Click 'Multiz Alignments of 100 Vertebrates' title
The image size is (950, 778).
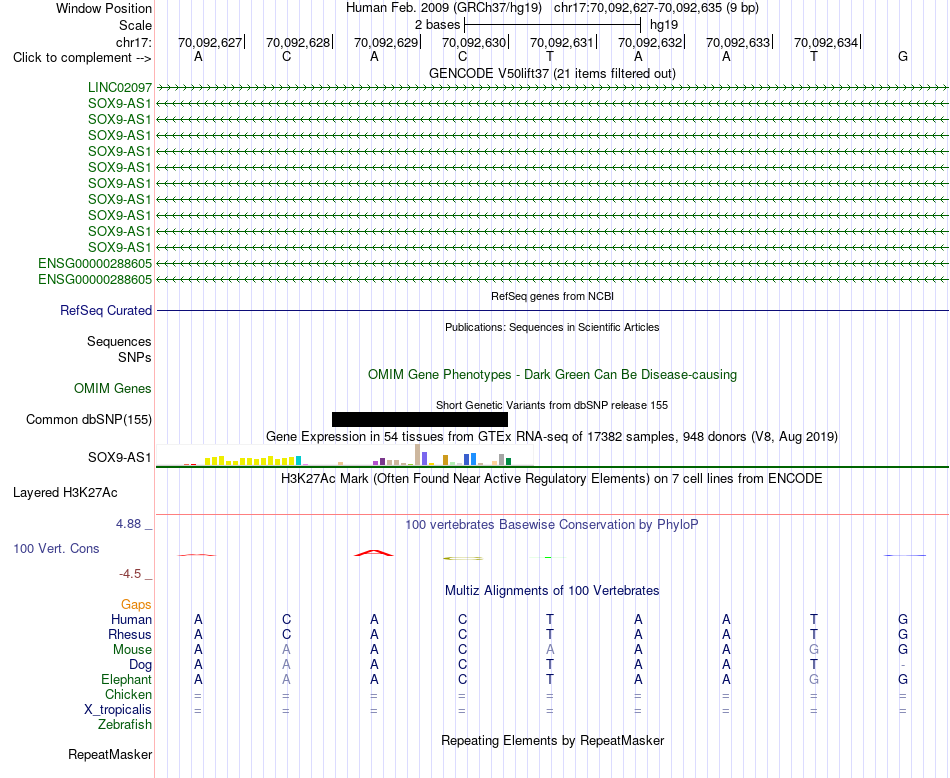(x=552, y=591)
